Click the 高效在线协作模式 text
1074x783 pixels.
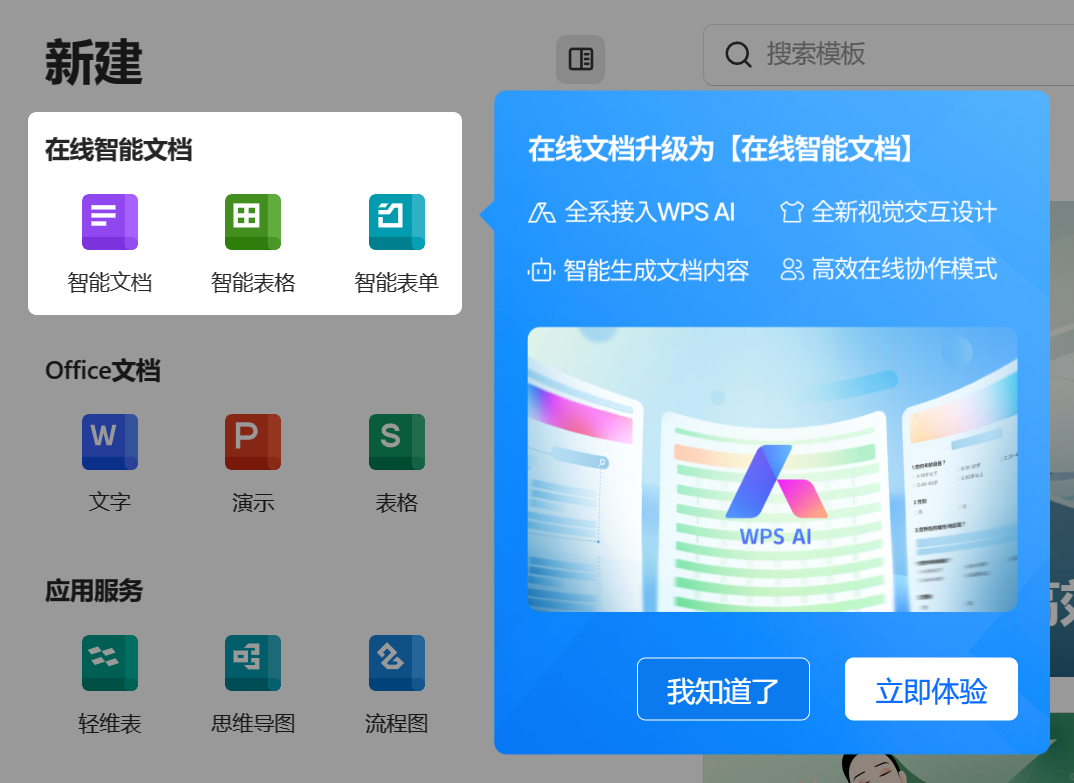(x=904, y=269)
